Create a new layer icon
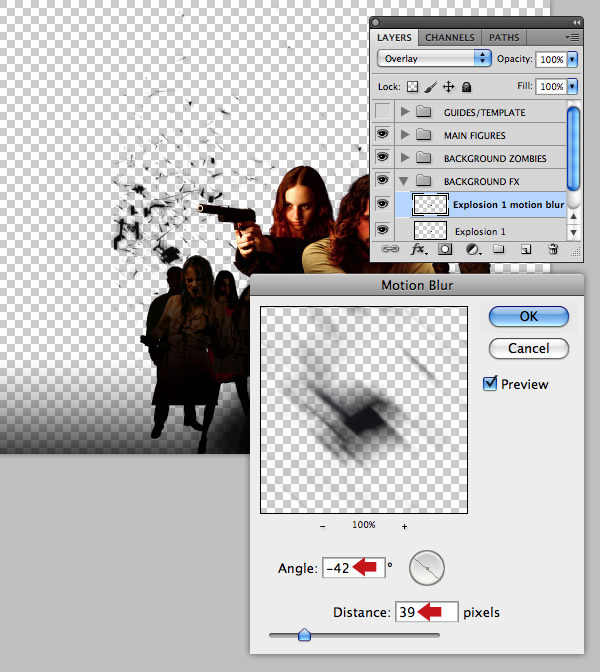The height and width of the screenshot is (672, 600). [526, 249]
